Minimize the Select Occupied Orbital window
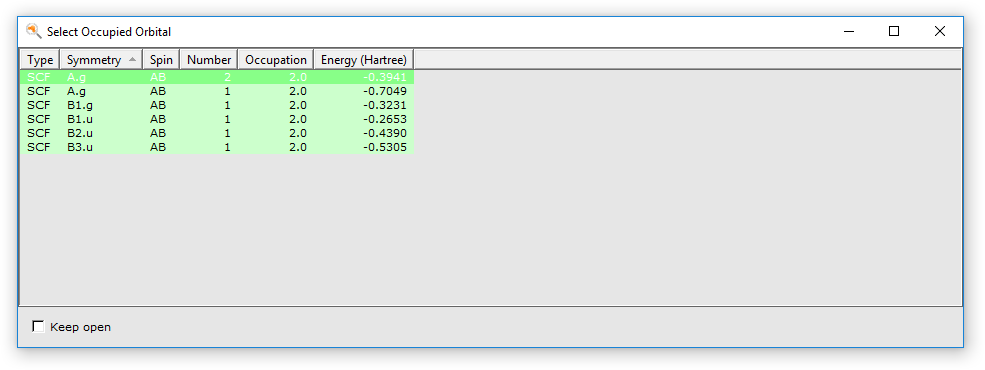 click(849, 31)
